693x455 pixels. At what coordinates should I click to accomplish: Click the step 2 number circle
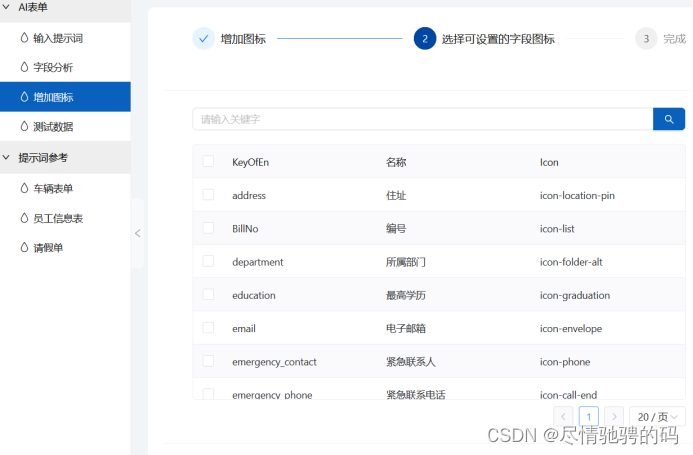tap(425, 38)
